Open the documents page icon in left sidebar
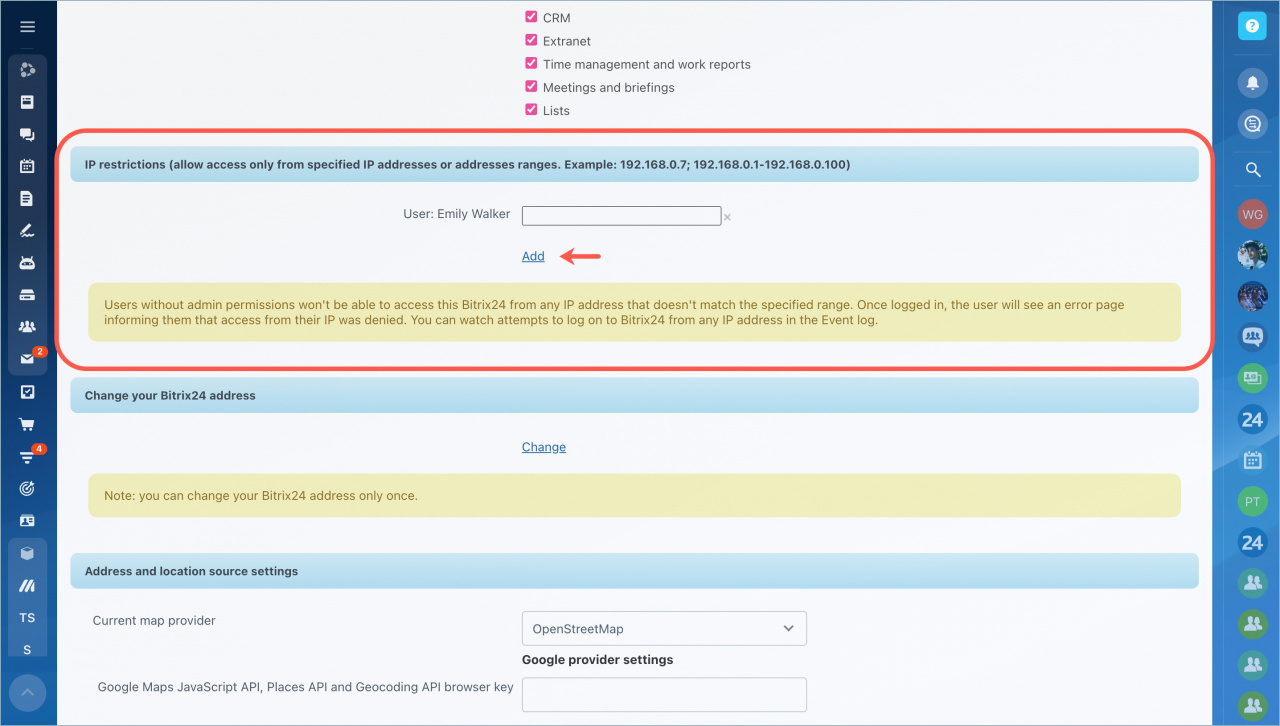 (x=27, y=198)
